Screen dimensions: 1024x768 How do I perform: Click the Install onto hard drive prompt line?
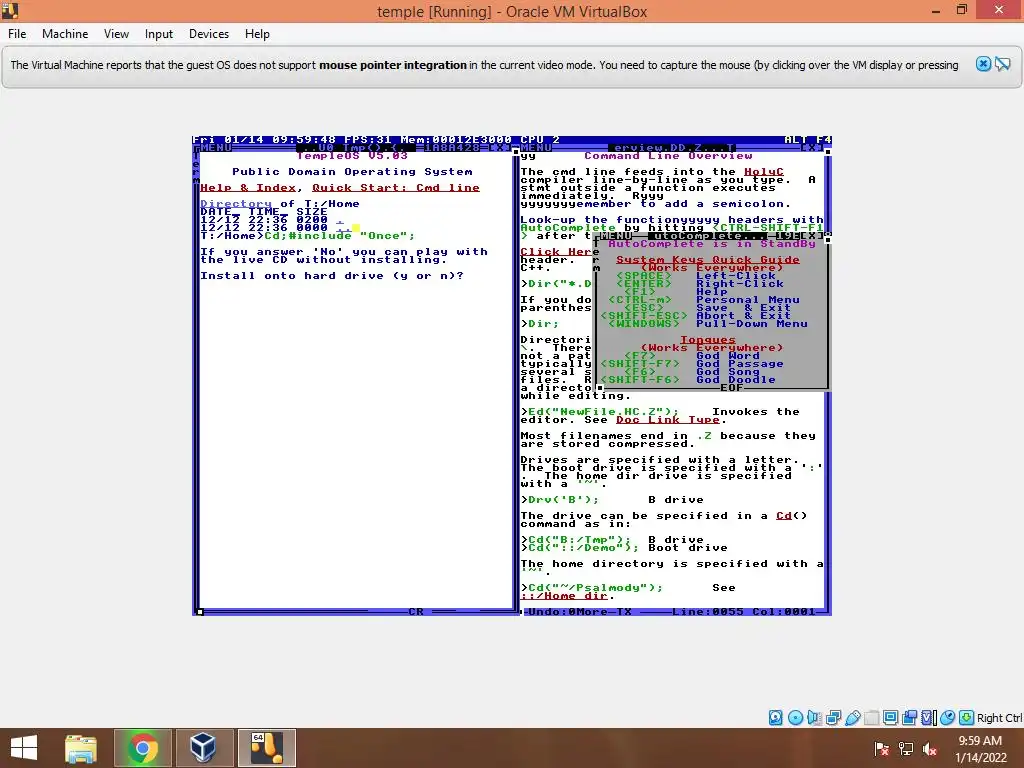[x=332, y=276]
